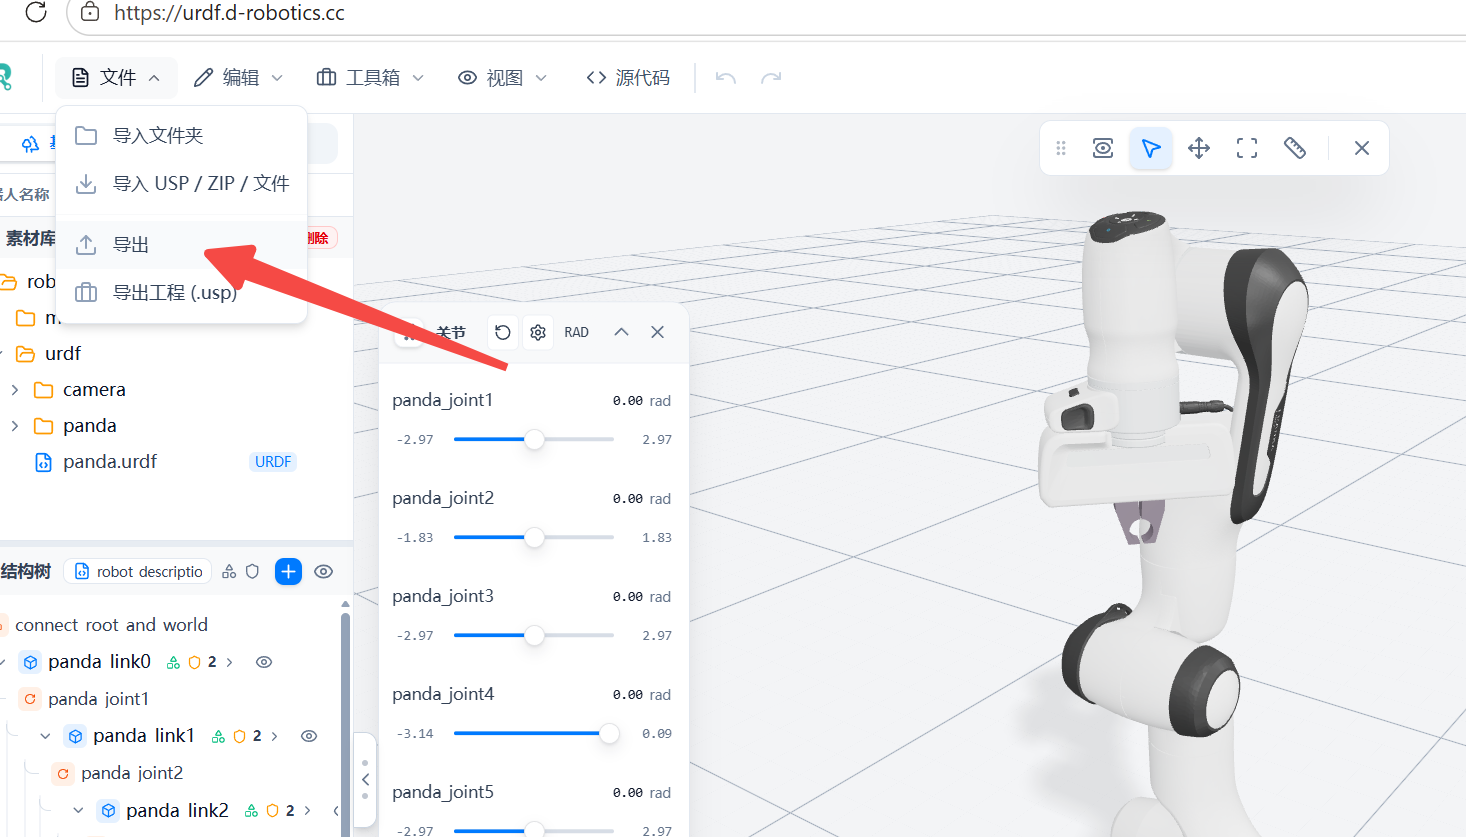
Task: Select the cursor pointer tool
Action: 1151,148
